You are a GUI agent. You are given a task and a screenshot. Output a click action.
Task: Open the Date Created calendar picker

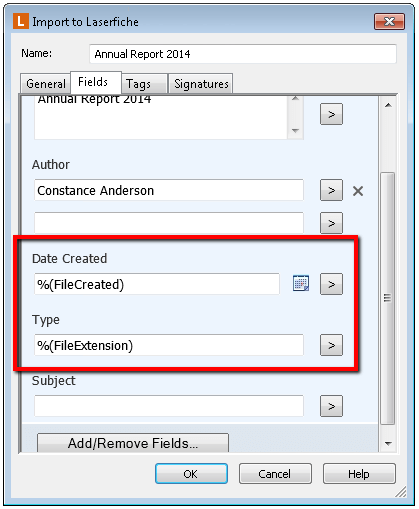click(301, 283)
